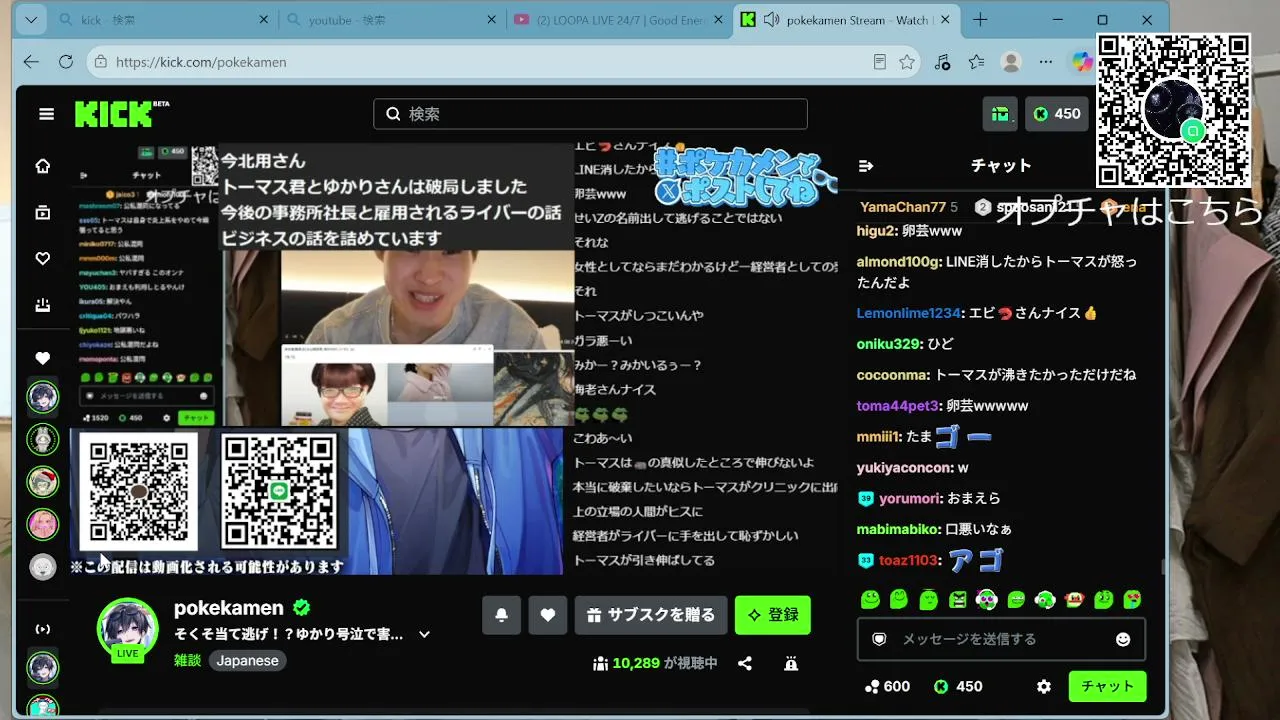Click the Japanese language tag

point(248,660)
